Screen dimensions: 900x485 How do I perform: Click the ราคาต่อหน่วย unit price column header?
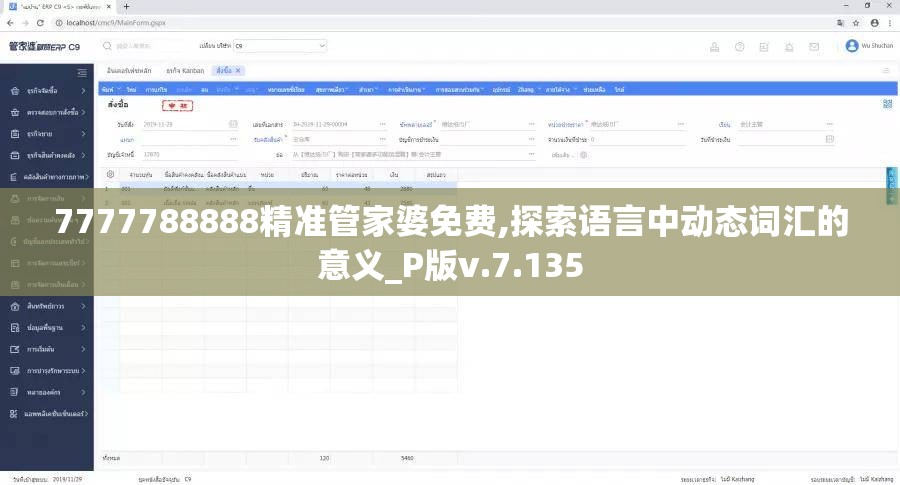coord(351,174)
